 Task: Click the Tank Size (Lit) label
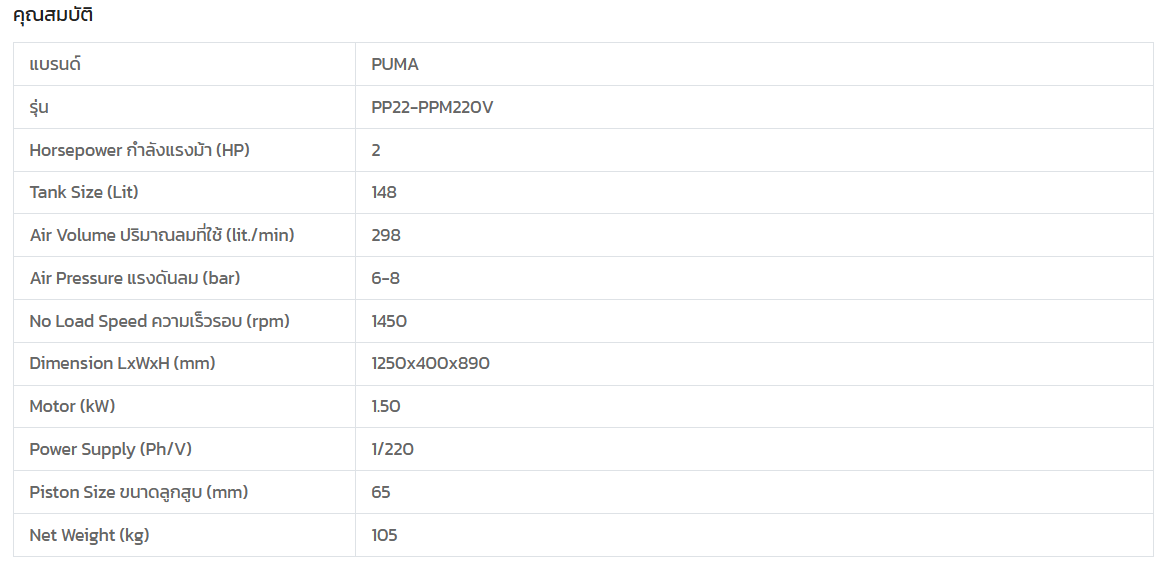point(84,192)
